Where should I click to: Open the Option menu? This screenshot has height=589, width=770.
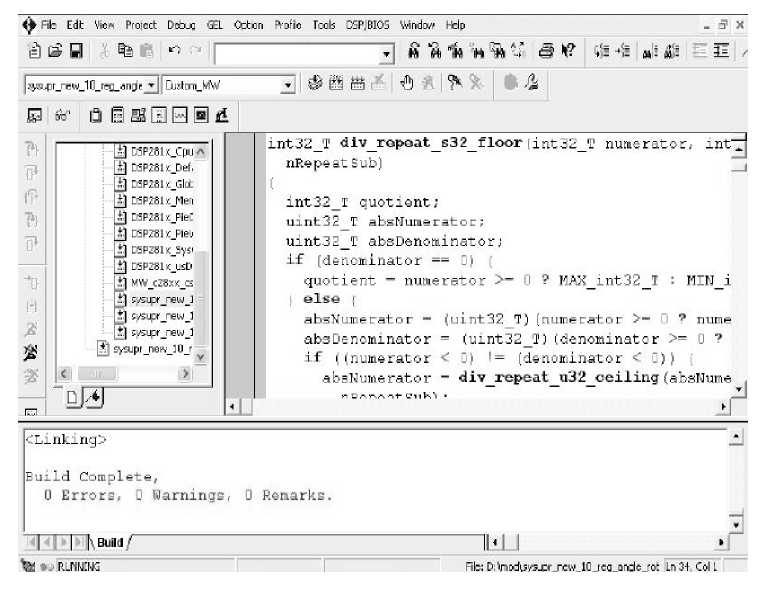(x=248, y=25)
